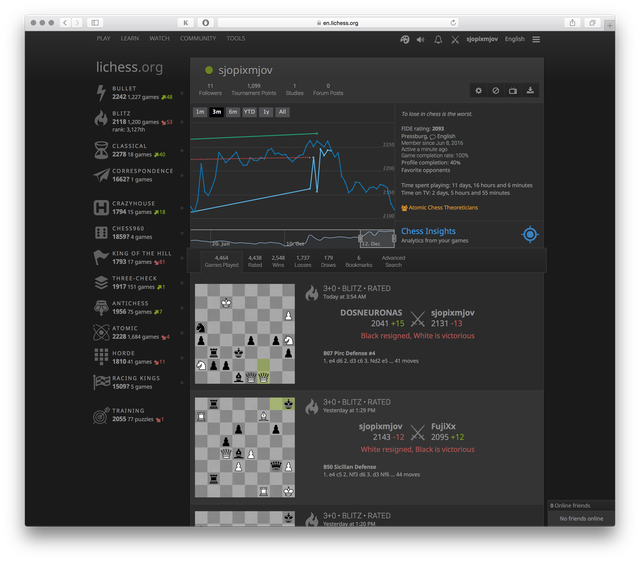Click the blitz flame icon of DOSNEURONAS game
Viewport: 640px width, 562px height.
[x=312, y=293]
